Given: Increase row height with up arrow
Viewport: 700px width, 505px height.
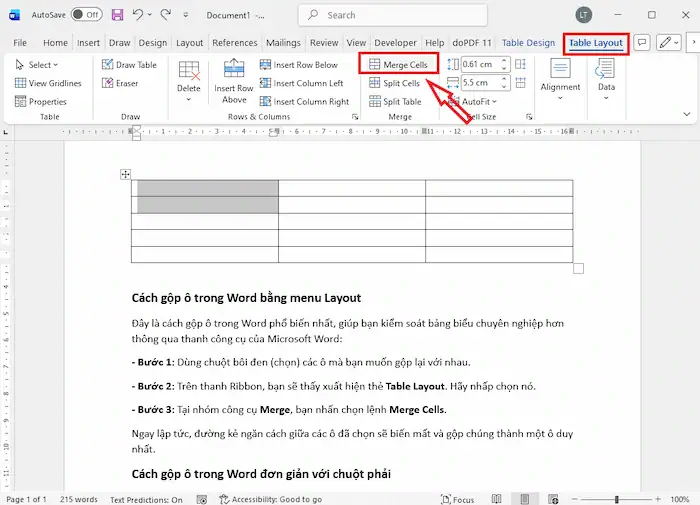Looking at the screenshot, I should 504,61.
